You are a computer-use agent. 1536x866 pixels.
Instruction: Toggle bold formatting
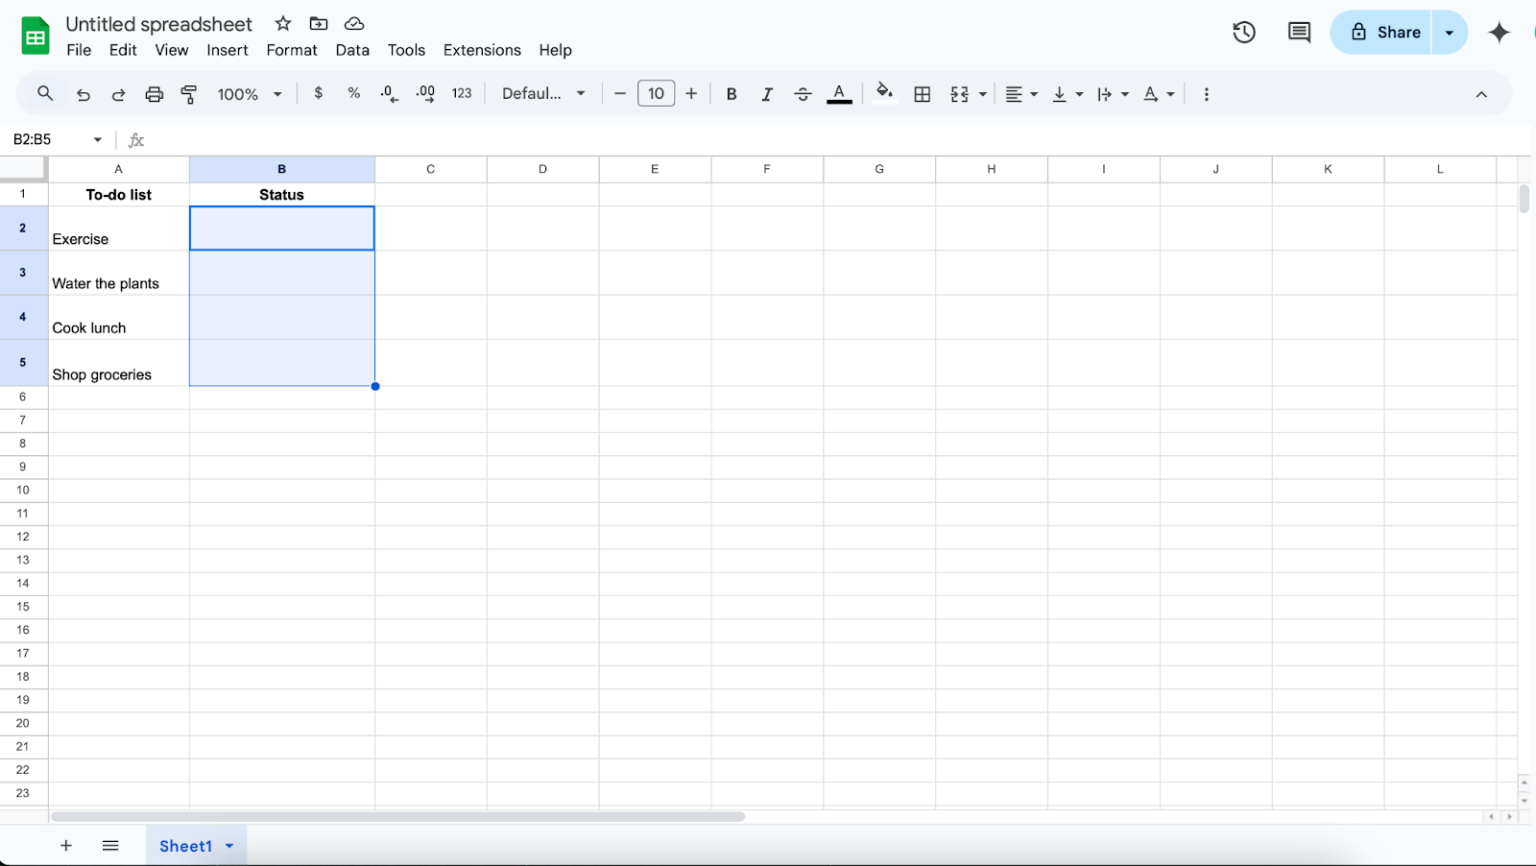click(731, 93)
